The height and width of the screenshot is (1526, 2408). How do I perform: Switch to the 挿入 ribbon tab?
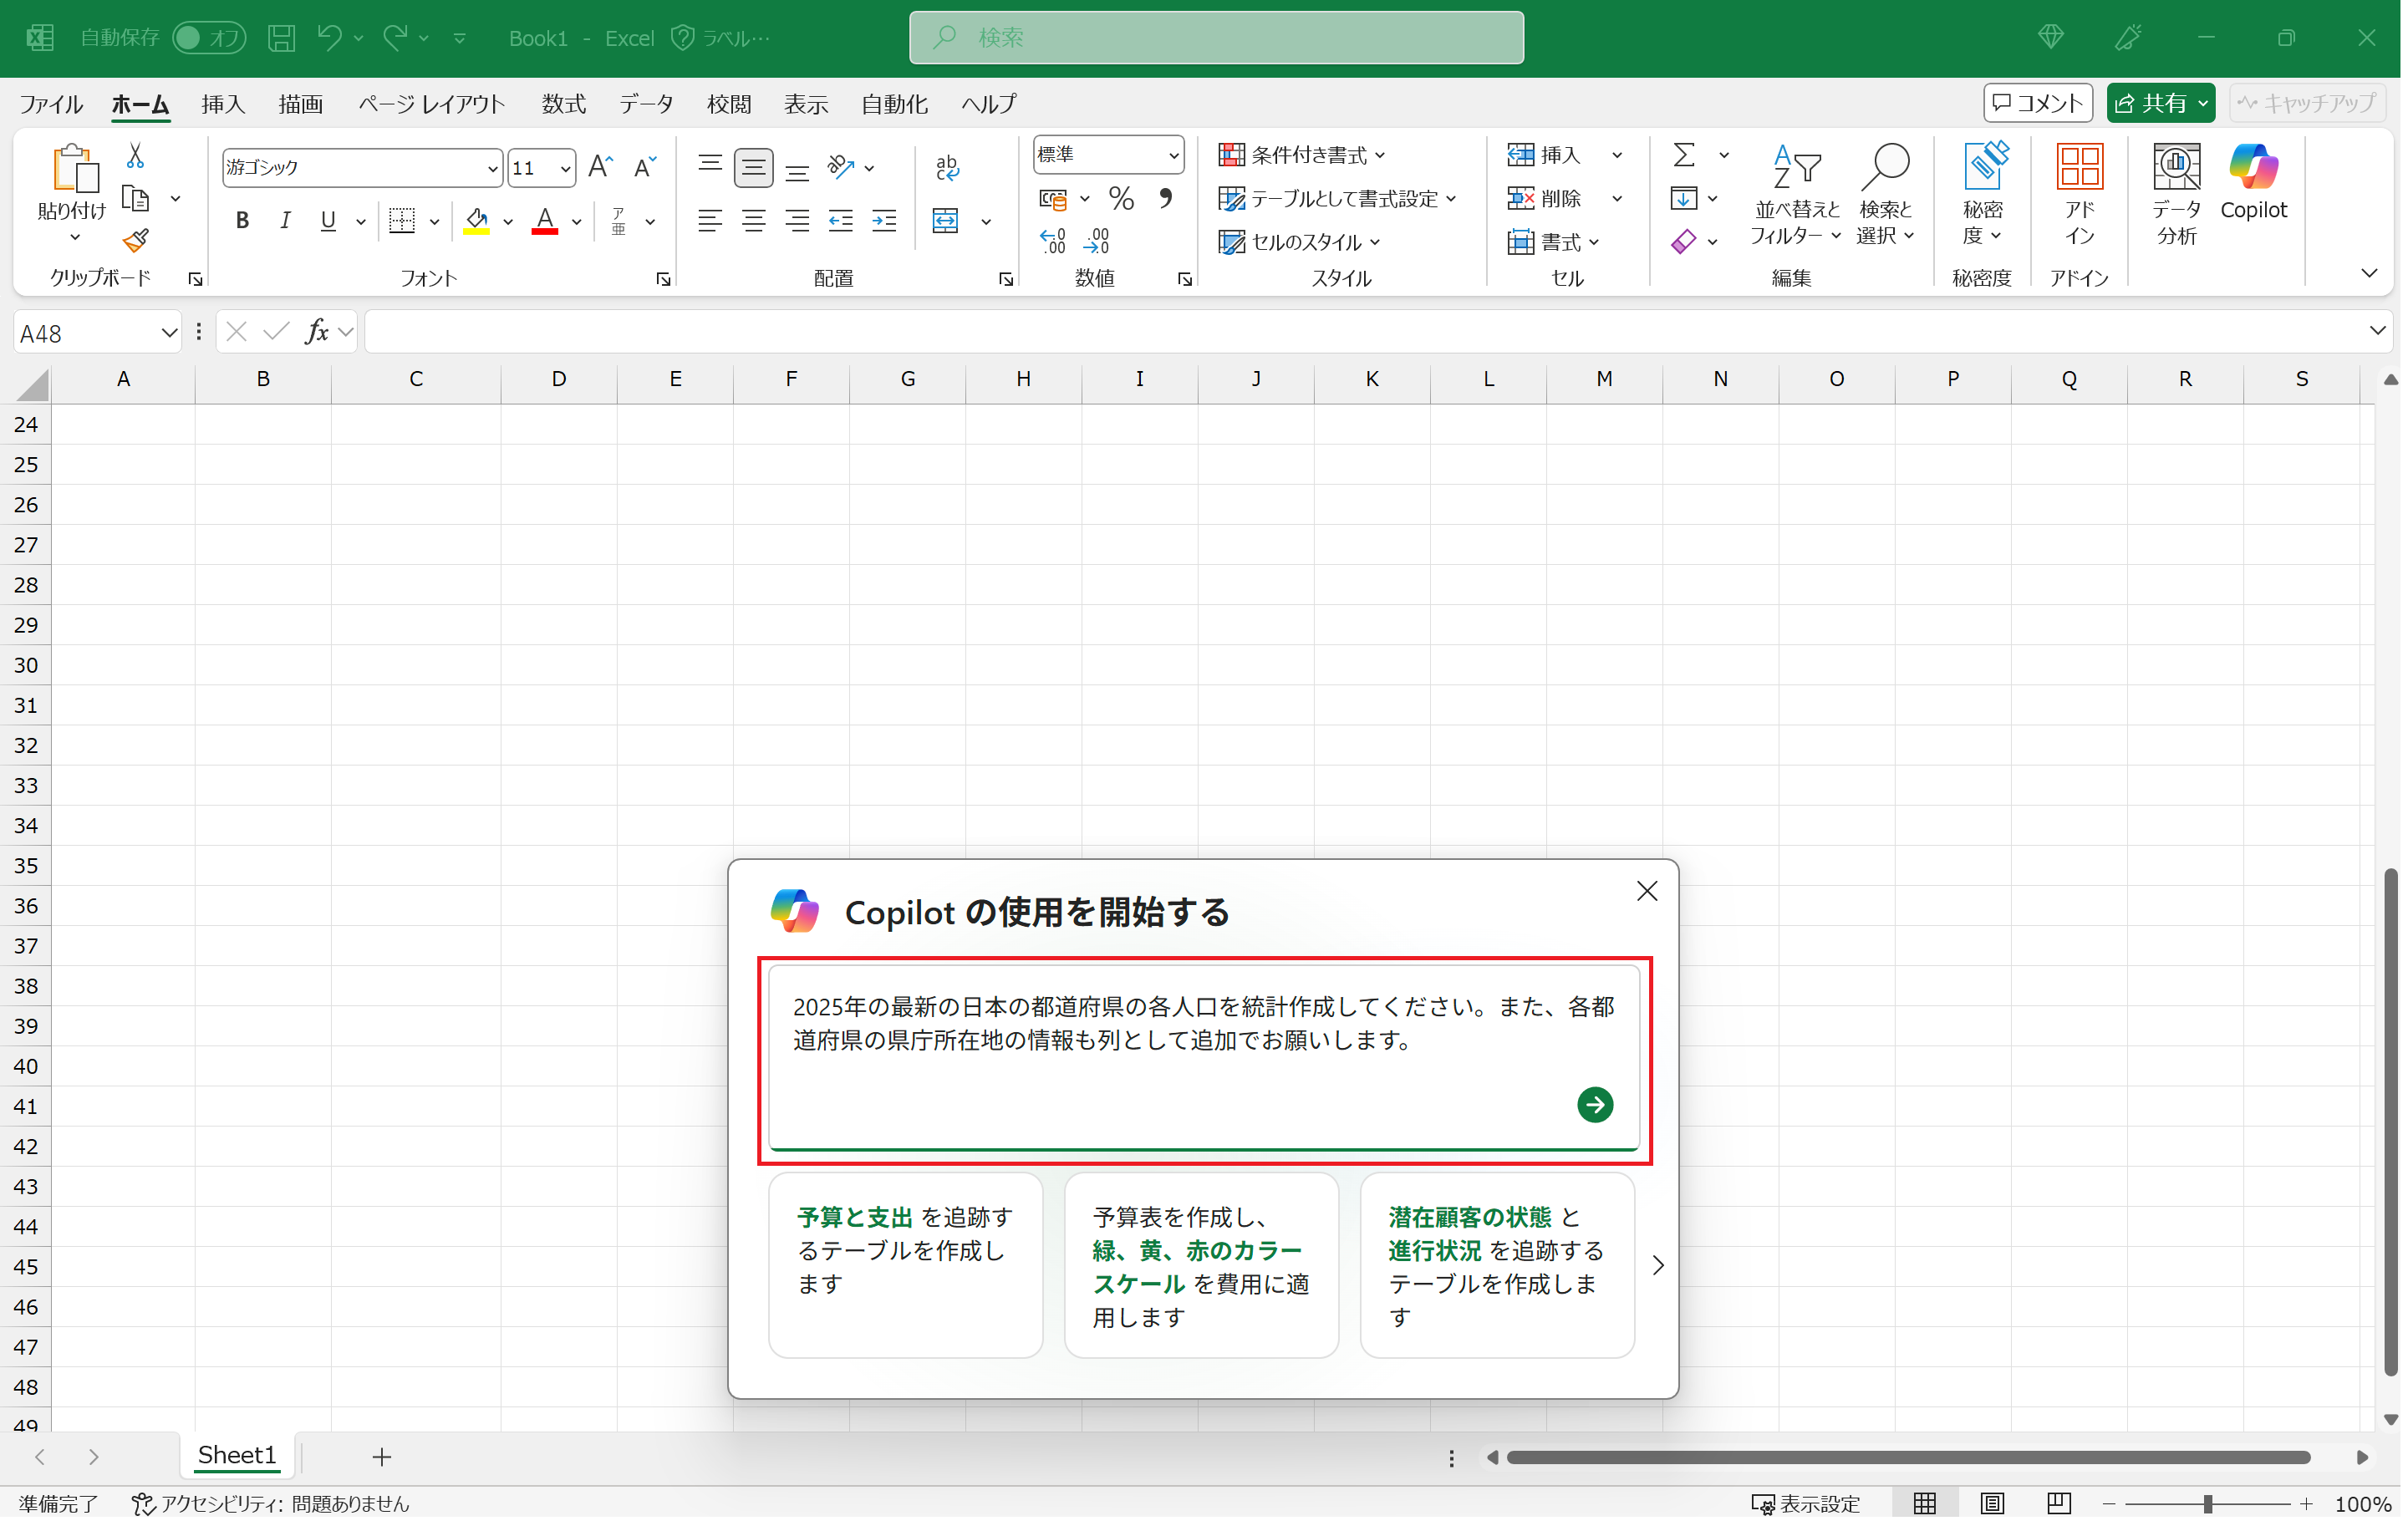pyautogui.click(x=222, y=104)
